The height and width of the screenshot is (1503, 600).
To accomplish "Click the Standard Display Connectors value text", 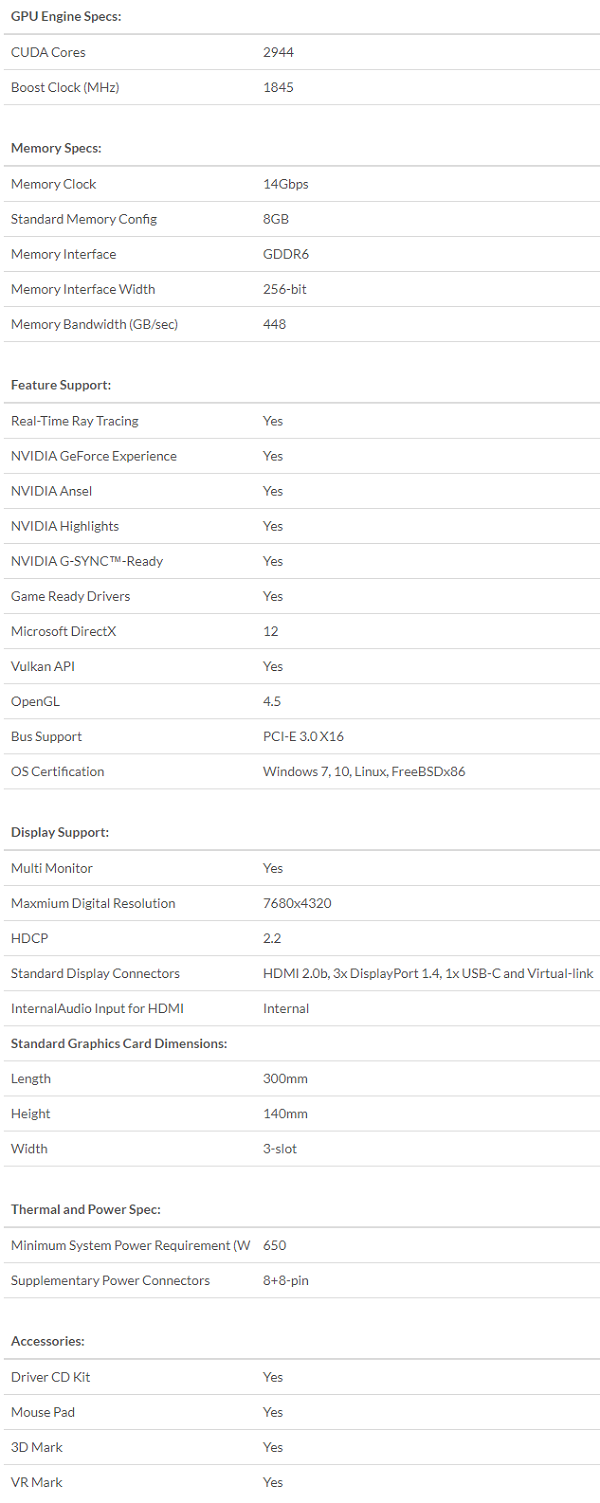I will 428,973.
